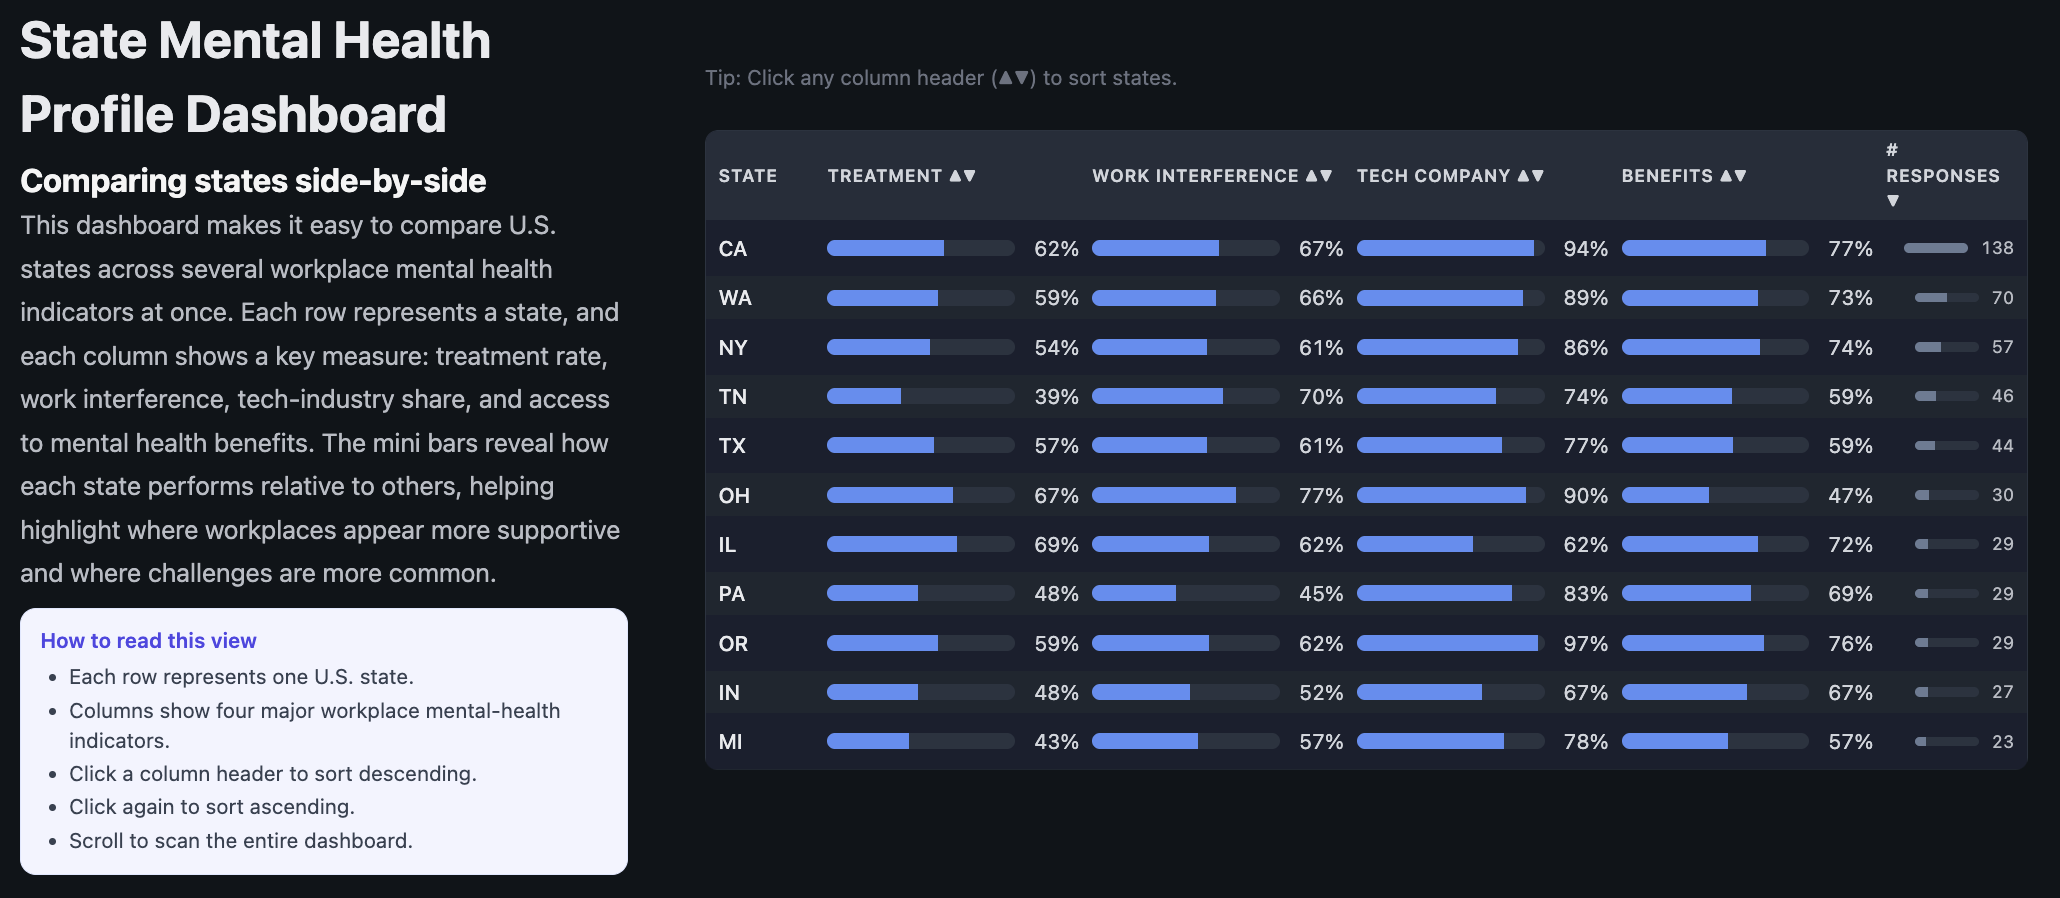Screen dimensions: 2060x898
Task: Click the TN benefits bar
Action: (x=1714, y=397)
